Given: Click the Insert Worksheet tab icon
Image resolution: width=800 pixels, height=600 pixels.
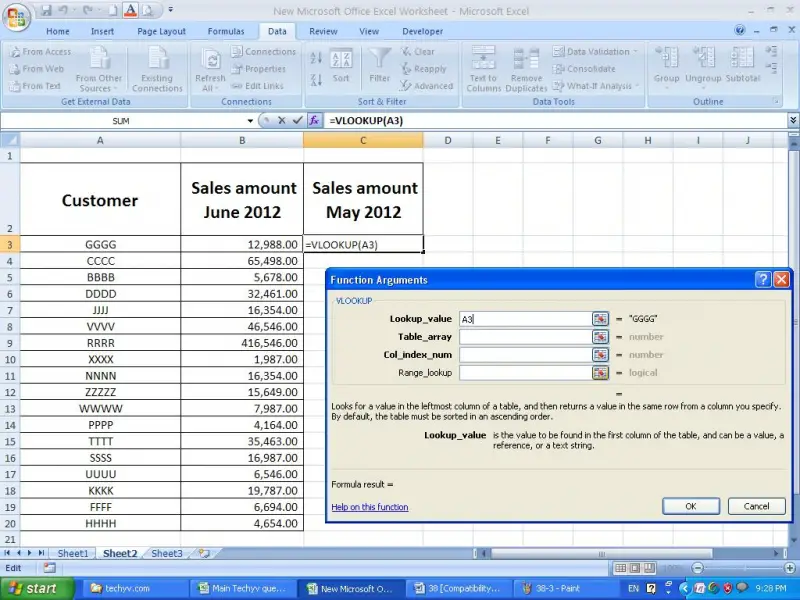Looking at the screenshot, I should coord(204,553).
